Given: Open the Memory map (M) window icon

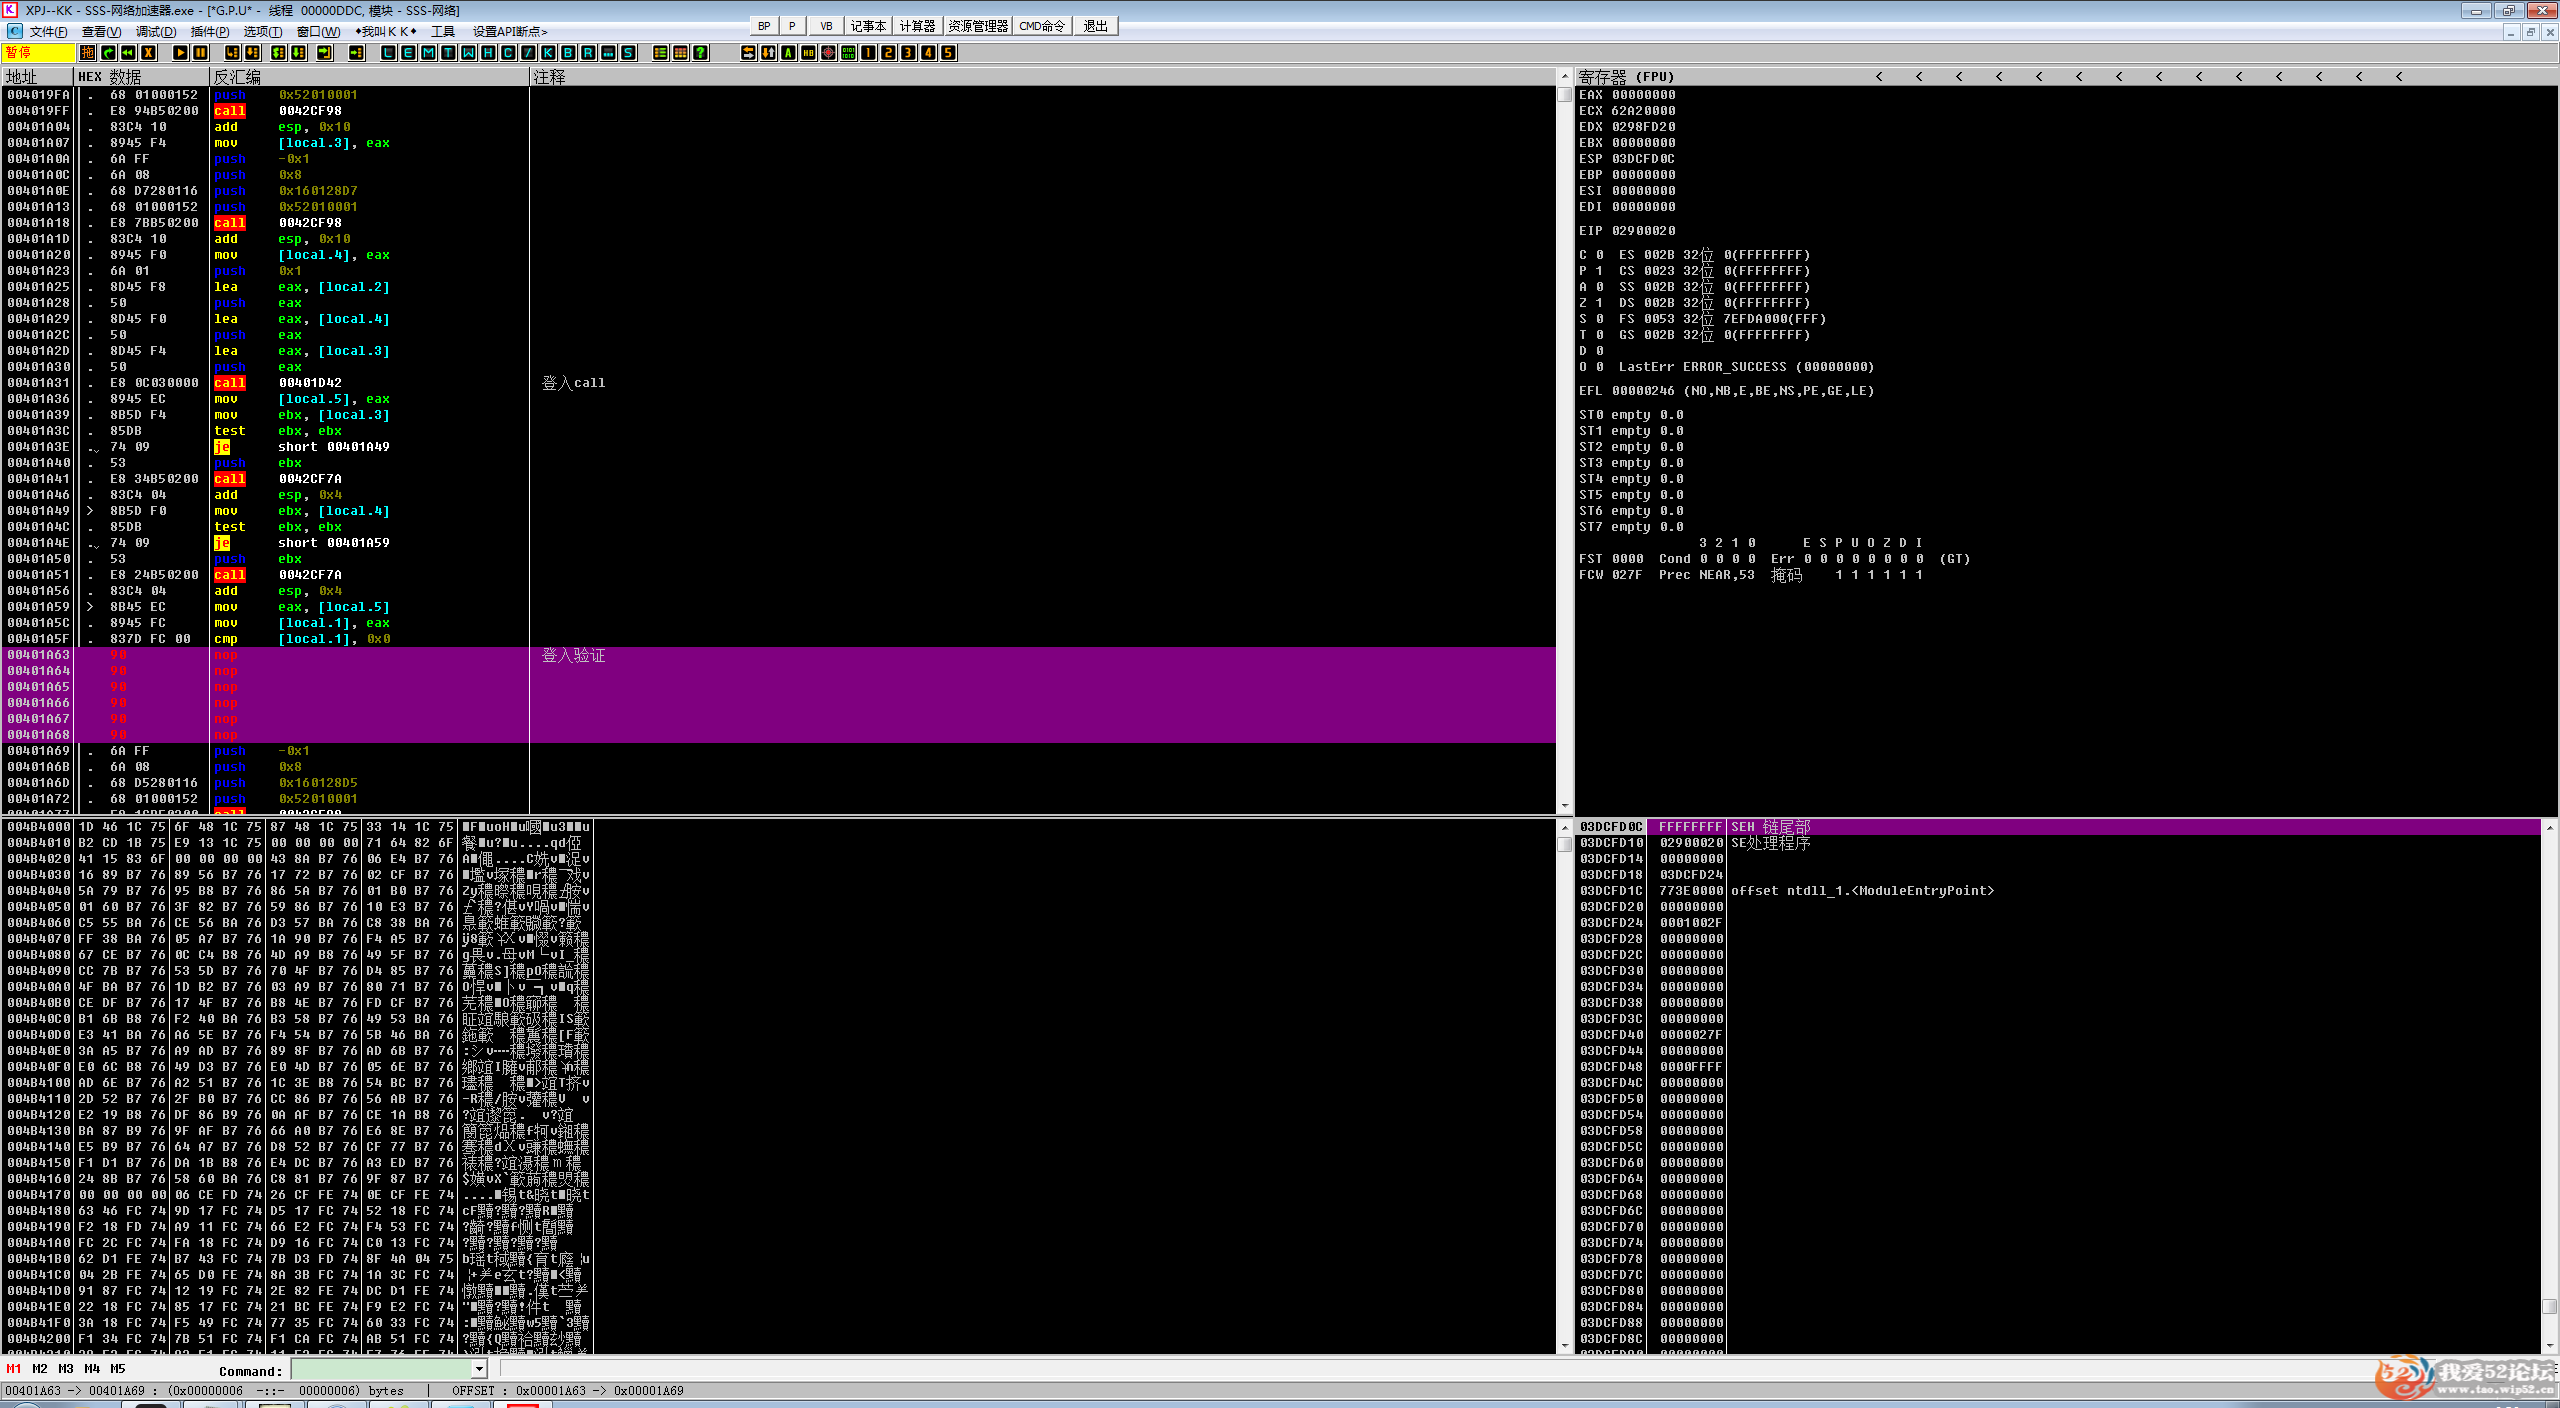Looking at the screenshot, I should point(428,53).
